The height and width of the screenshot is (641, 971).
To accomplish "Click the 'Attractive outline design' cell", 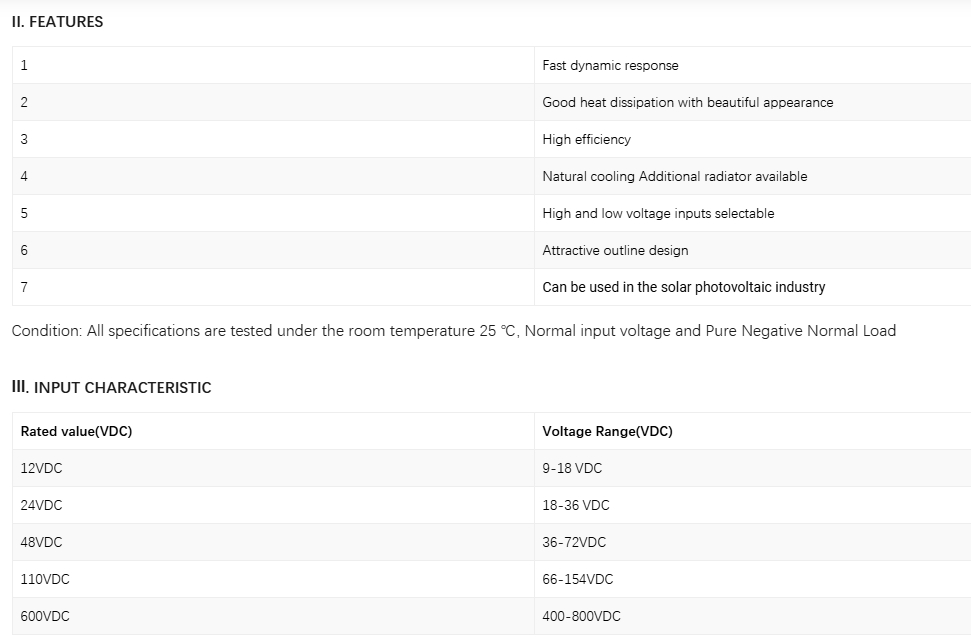I will pos(752,250).
